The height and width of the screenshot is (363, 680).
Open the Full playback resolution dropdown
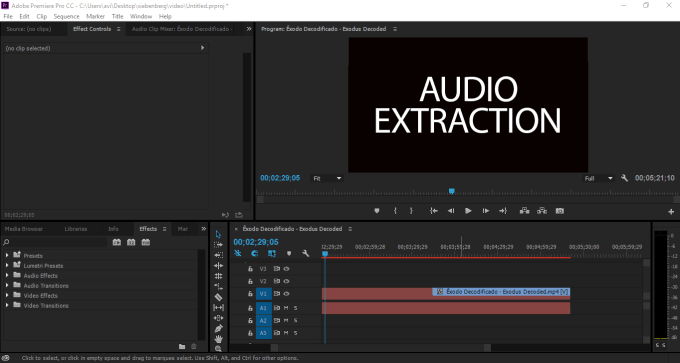click(x=598, y=178)
